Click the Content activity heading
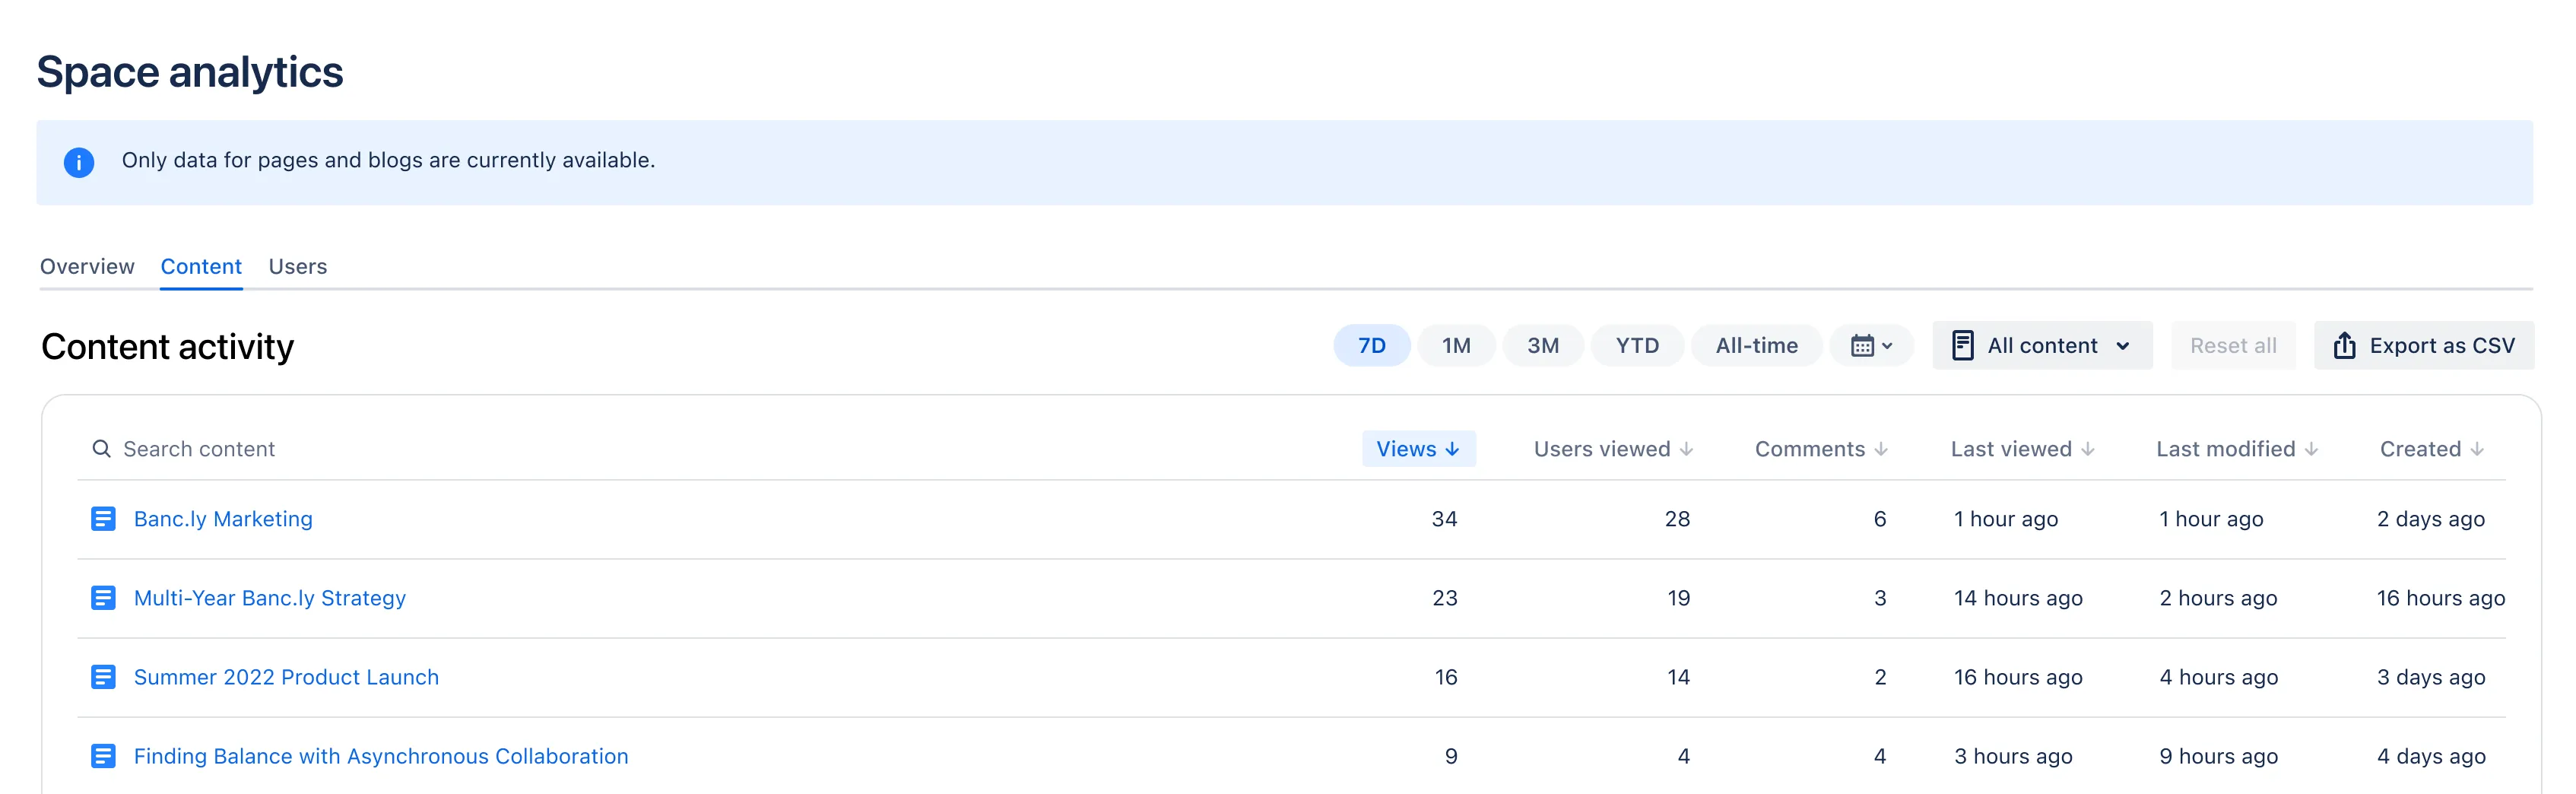Screen dimensions: 2576x794 pyautogui.click(x=167, y=347)
